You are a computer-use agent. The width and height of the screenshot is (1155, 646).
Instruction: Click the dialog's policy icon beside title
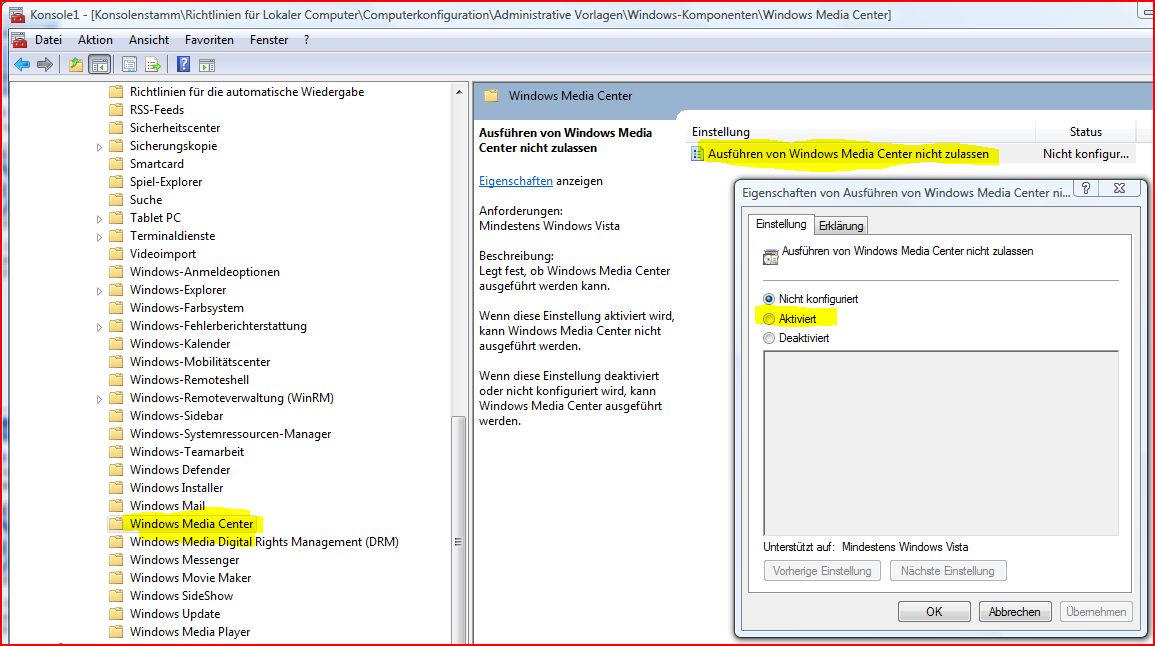[x=770, y=256]
